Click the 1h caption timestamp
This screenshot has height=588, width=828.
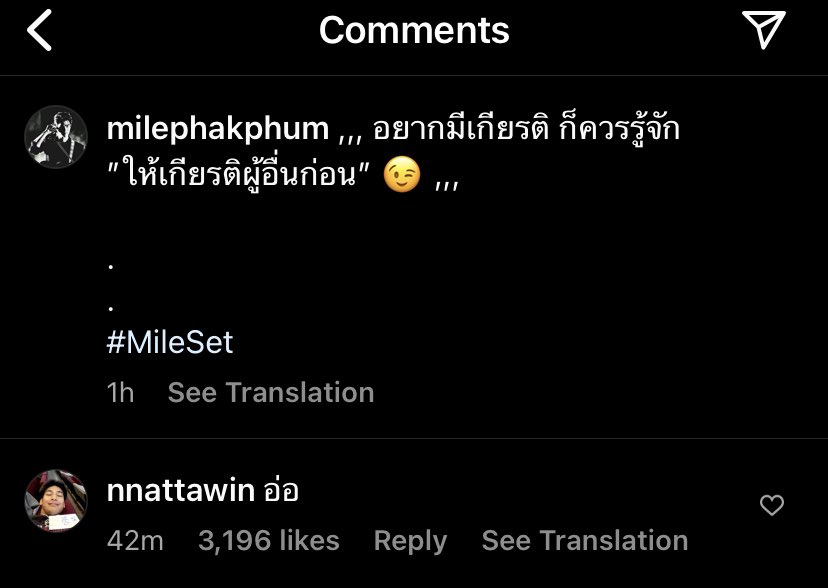click(x=120, y=393)
